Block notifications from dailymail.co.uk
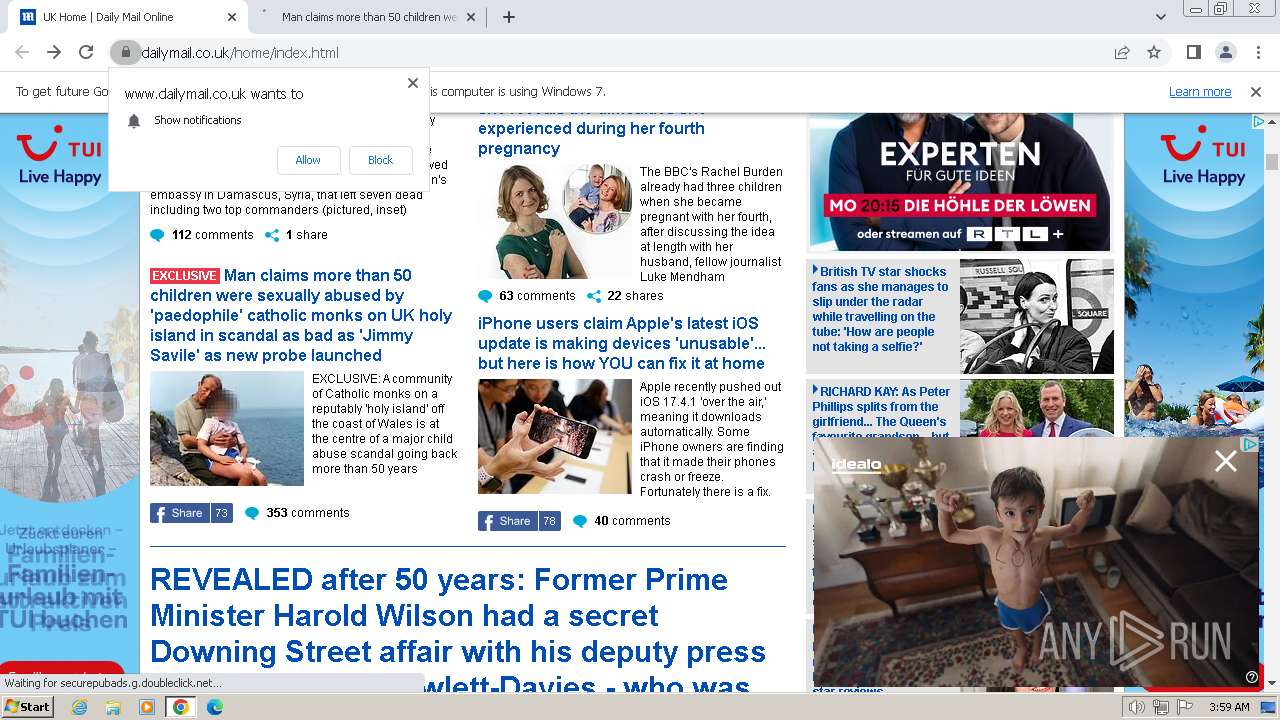This screenshot has width=1280, height=720. [x=380, y=160]
